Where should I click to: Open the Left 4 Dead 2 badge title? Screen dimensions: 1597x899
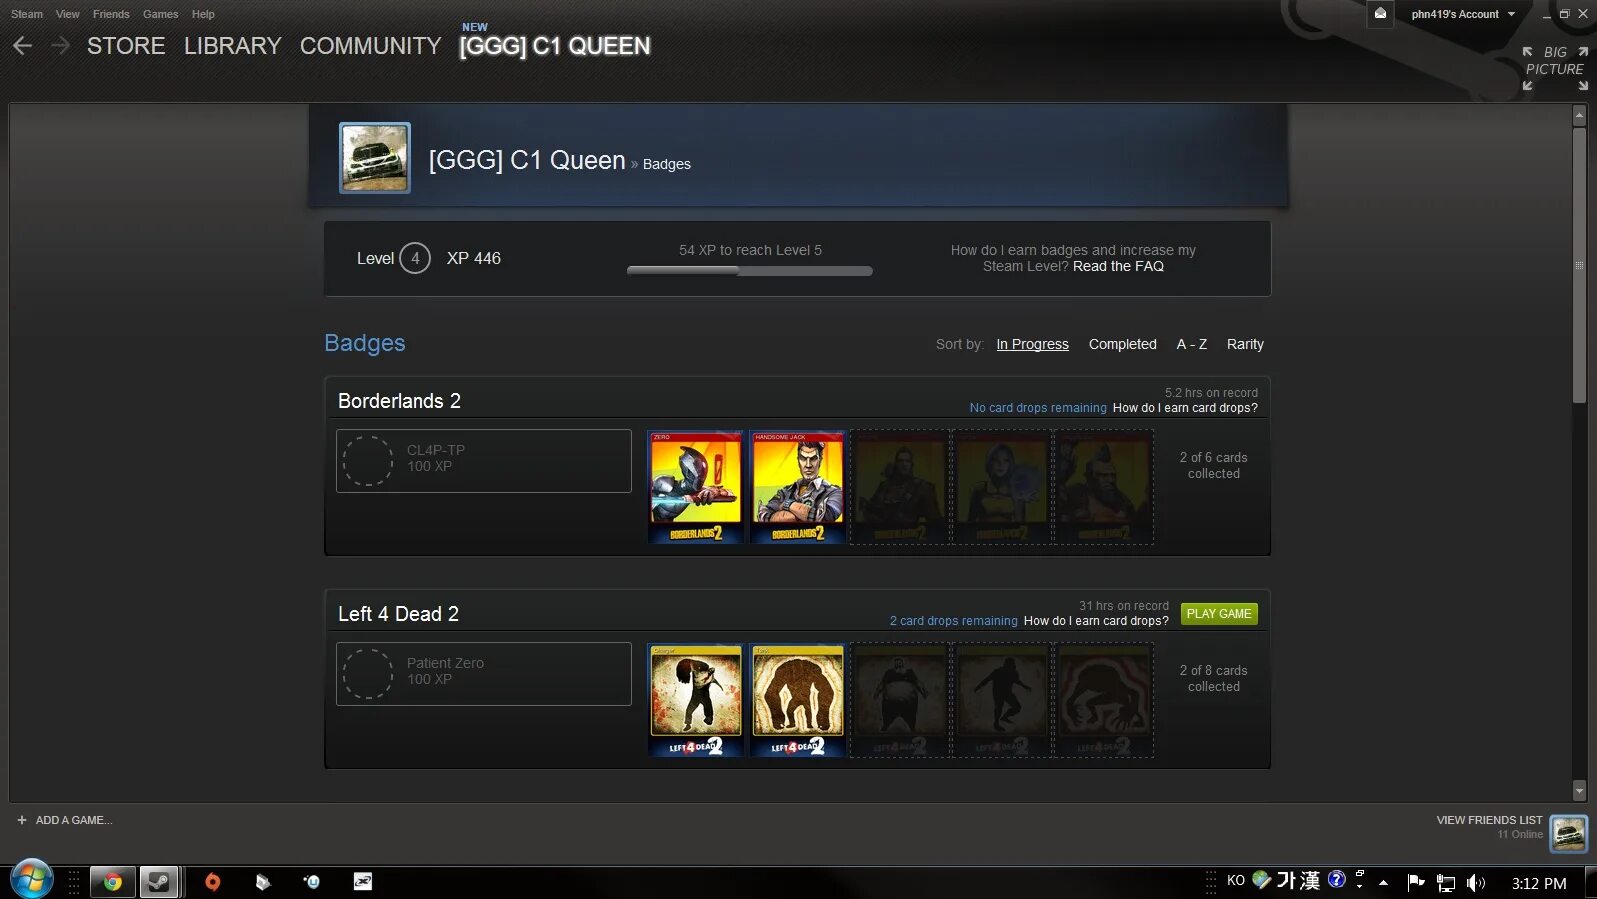(398, 614)
